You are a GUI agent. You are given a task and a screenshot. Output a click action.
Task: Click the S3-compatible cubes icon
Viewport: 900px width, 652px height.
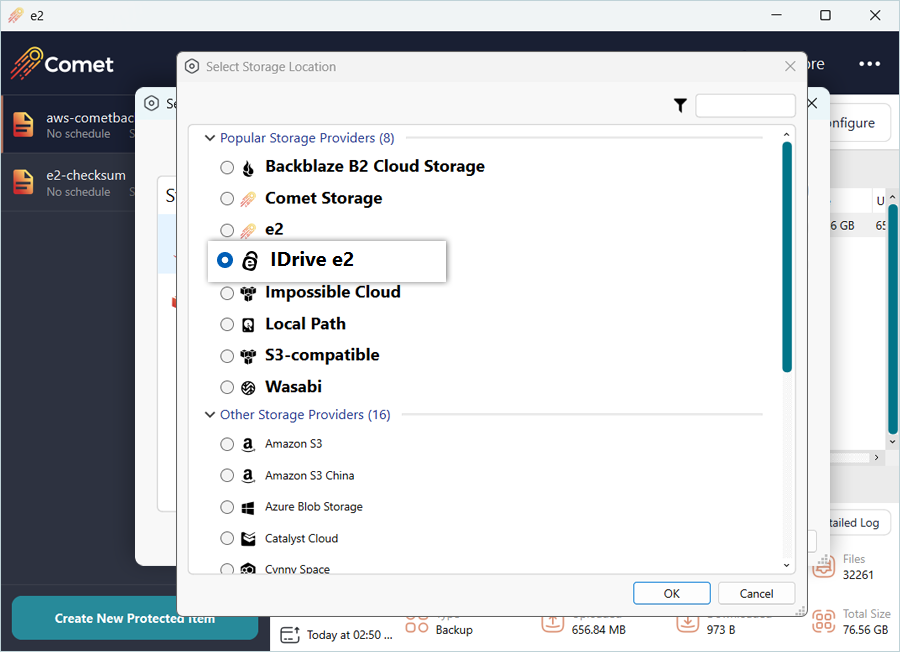(x=248, y=356)
